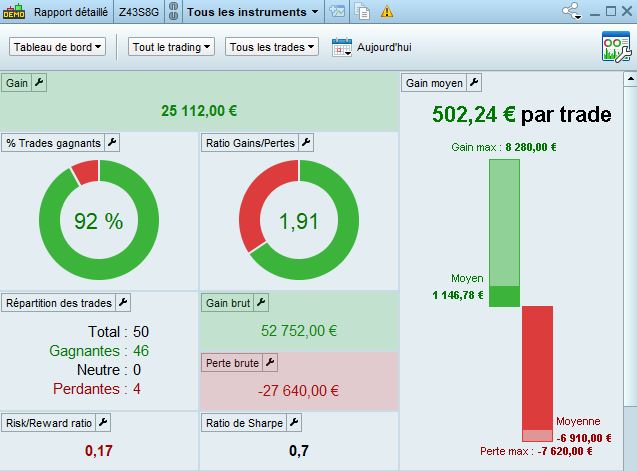The image size is (637, 471).
Task: Click the wrench next to Risk/Reward ratio
Action: (103, 423)
